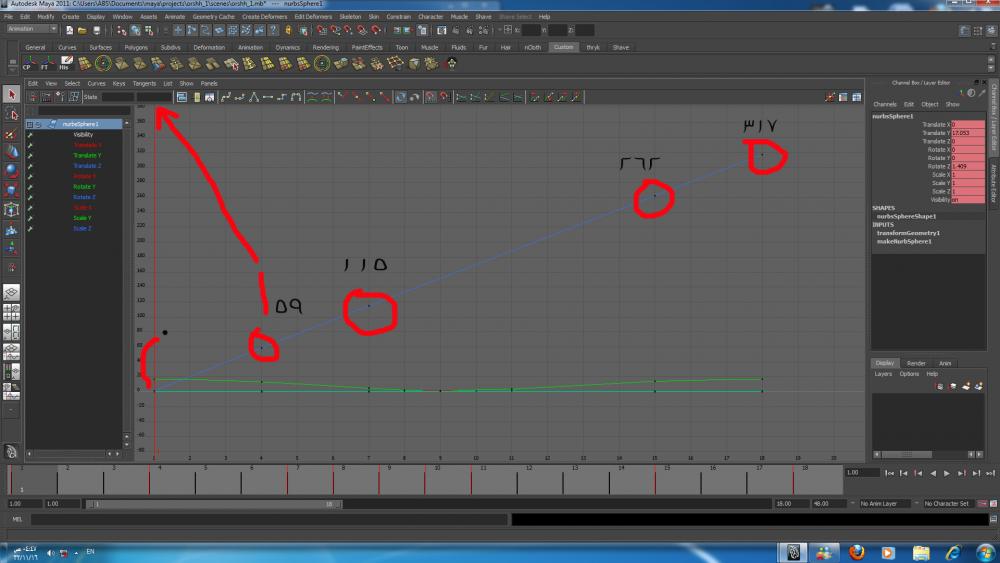The height and width of the screenshot is (563, 1000).
Task: Expand makeNurbSphere1 input node
Action: pos(904,242)
